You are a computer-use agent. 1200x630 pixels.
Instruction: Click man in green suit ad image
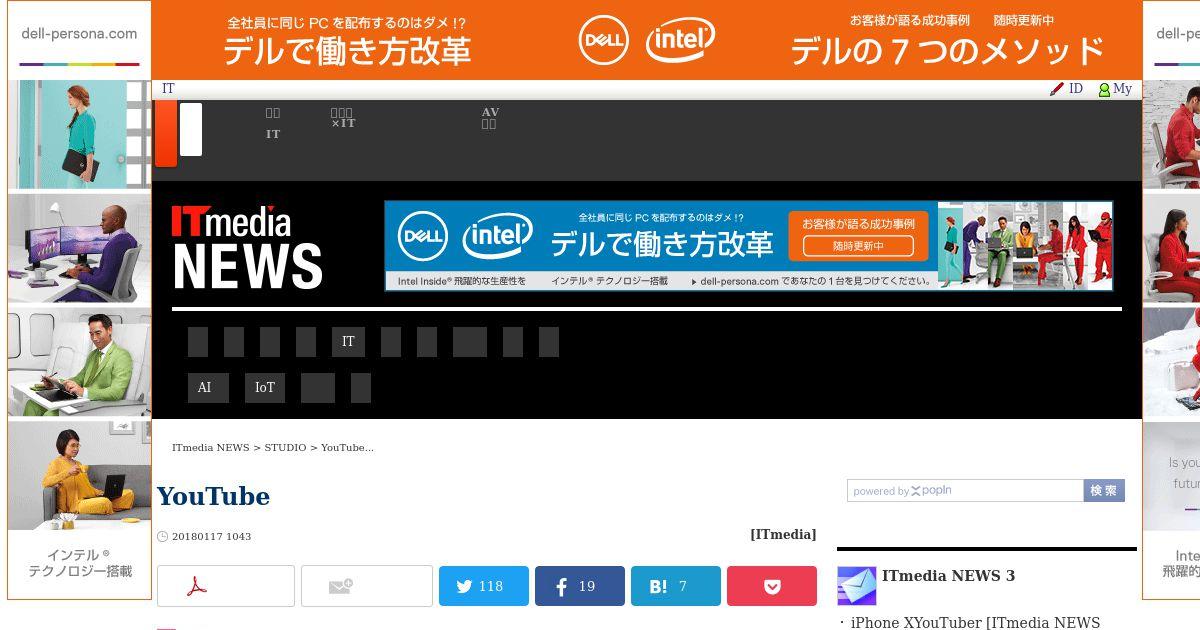[80, 362]
